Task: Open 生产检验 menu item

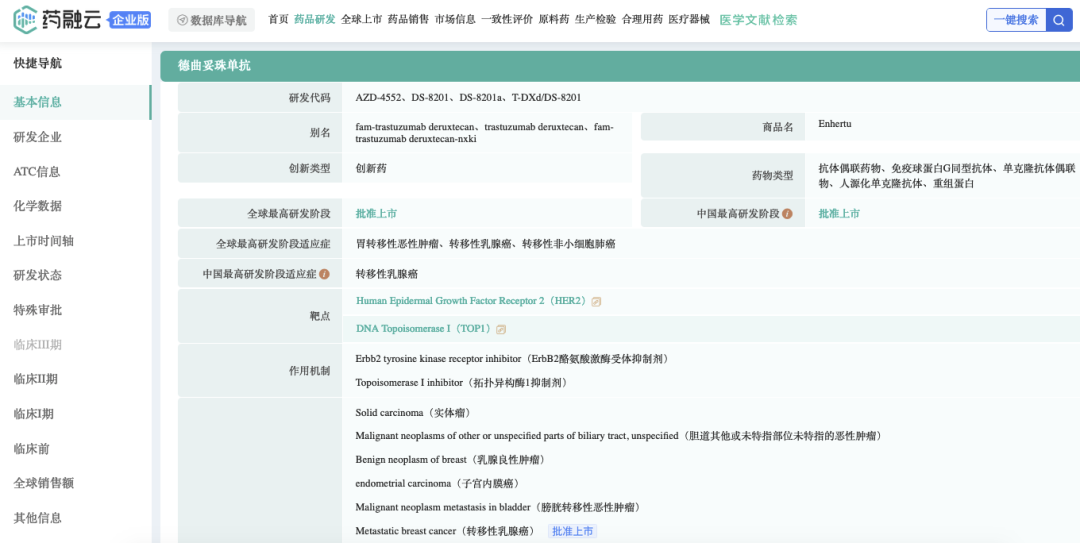Action: [595, 19]
